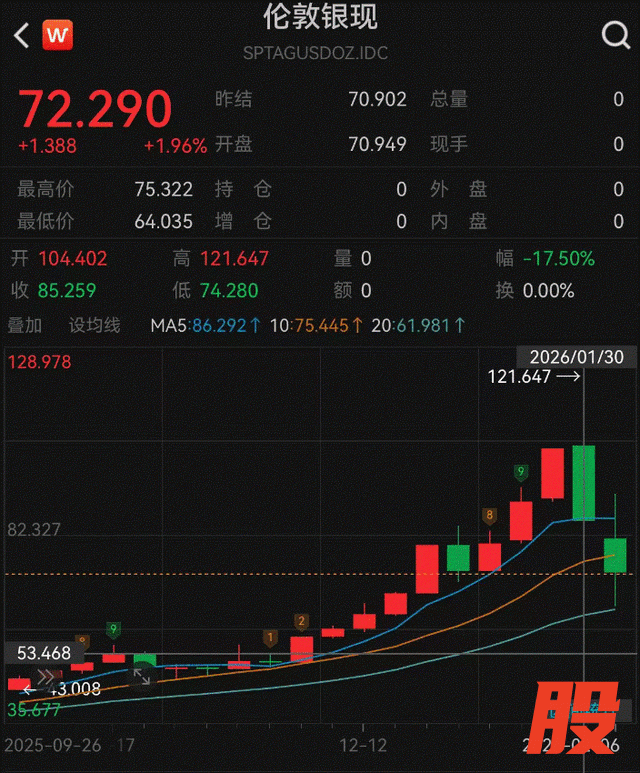Open 设均线 moving average settings

[94, 325]
